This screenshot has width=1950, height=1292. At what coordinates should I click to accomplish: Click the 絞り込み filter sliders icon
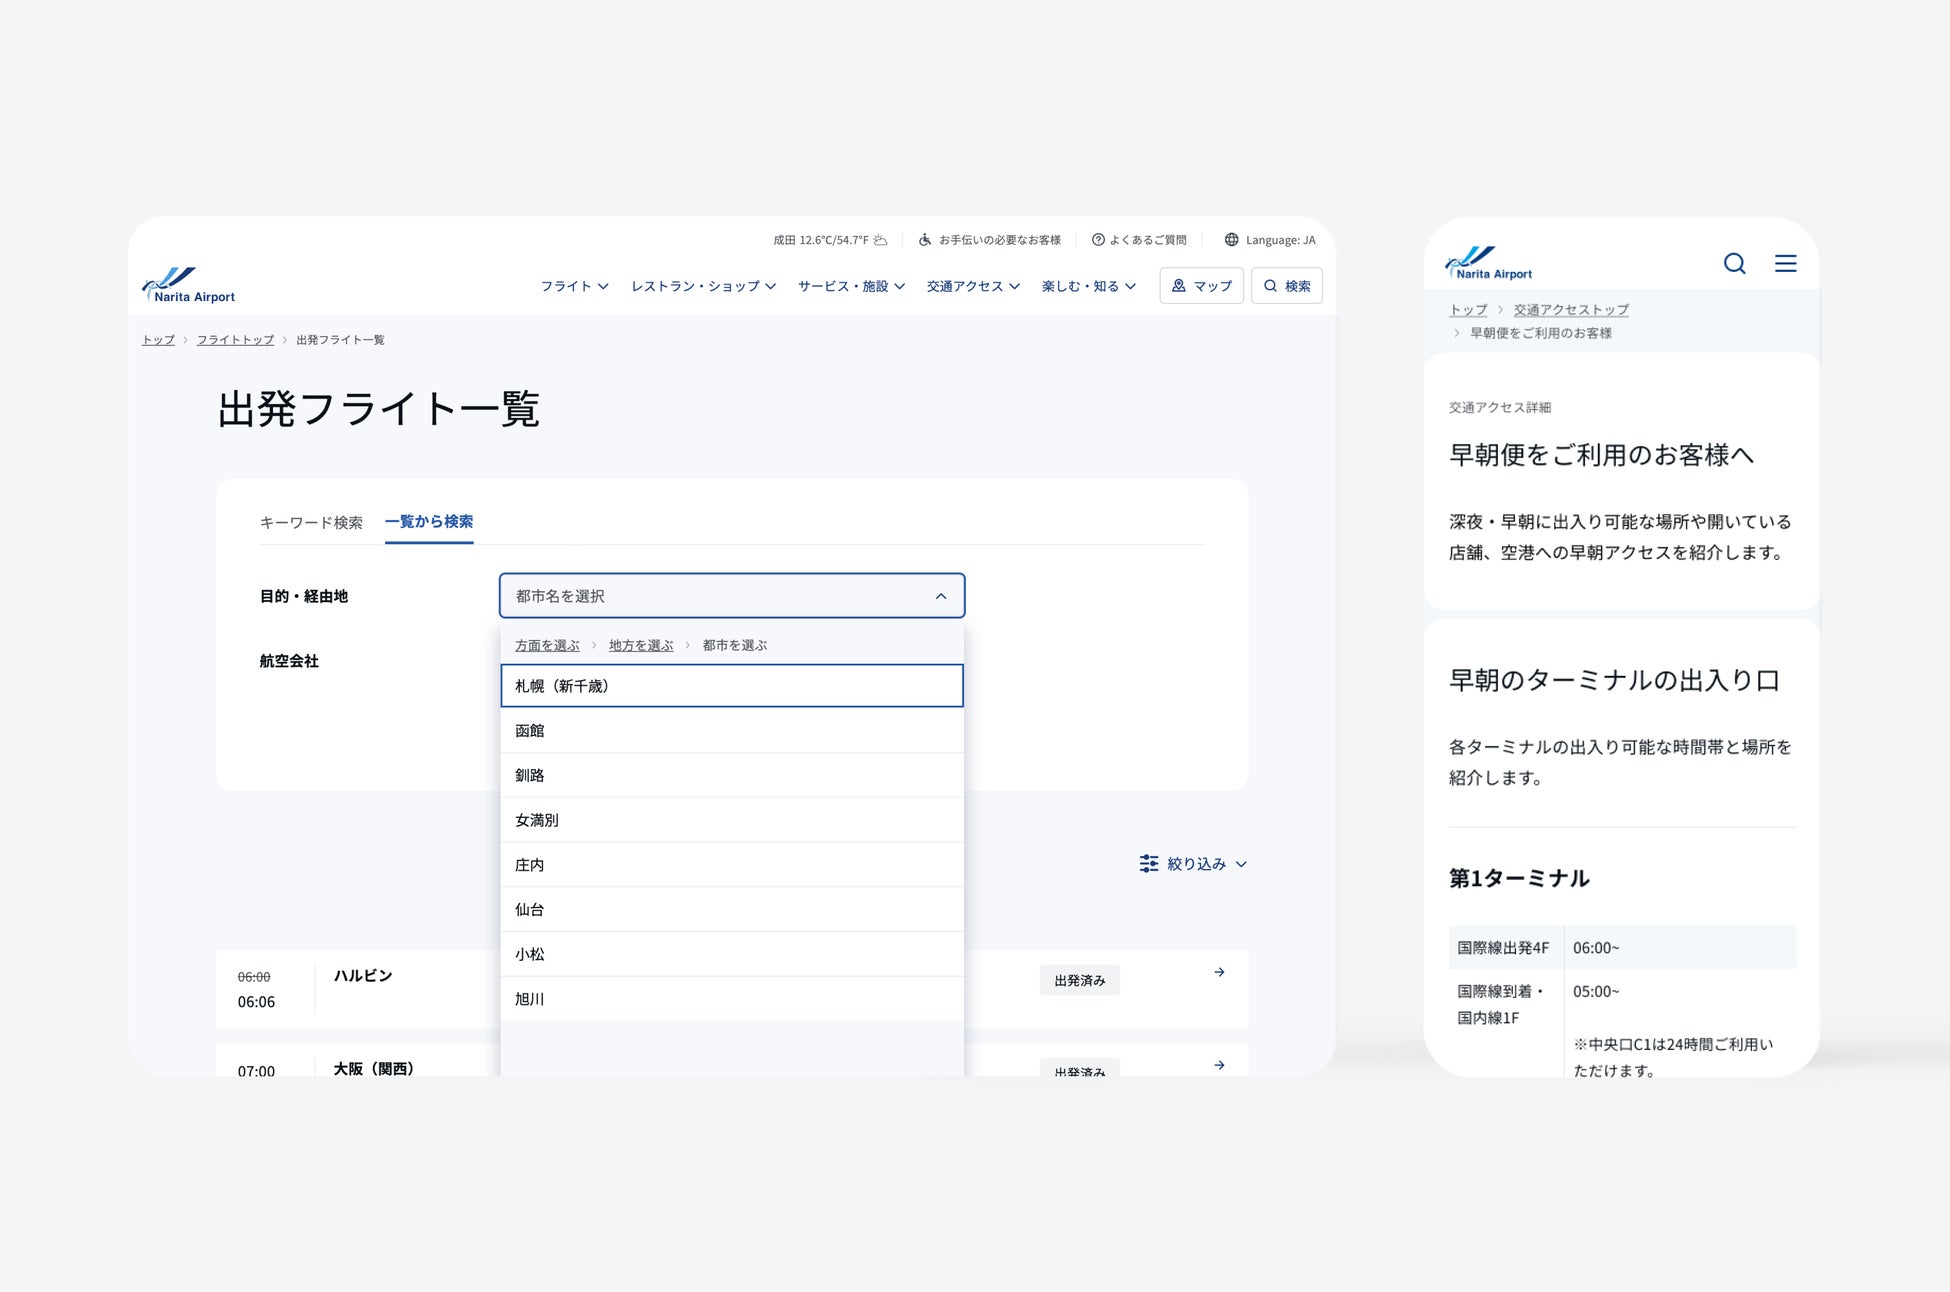[1149, 863]
